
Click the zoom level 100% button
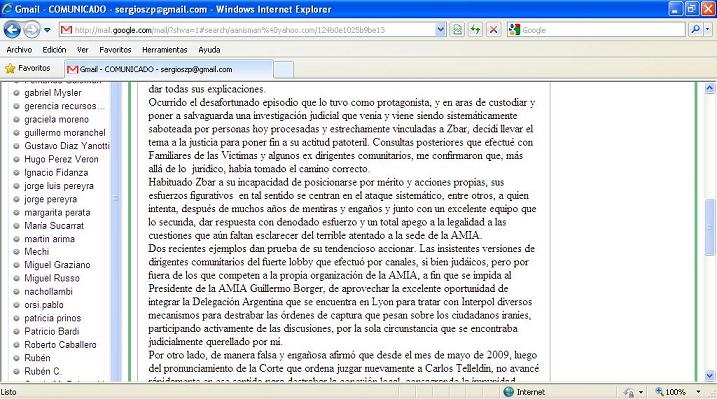tap(671, 392)
